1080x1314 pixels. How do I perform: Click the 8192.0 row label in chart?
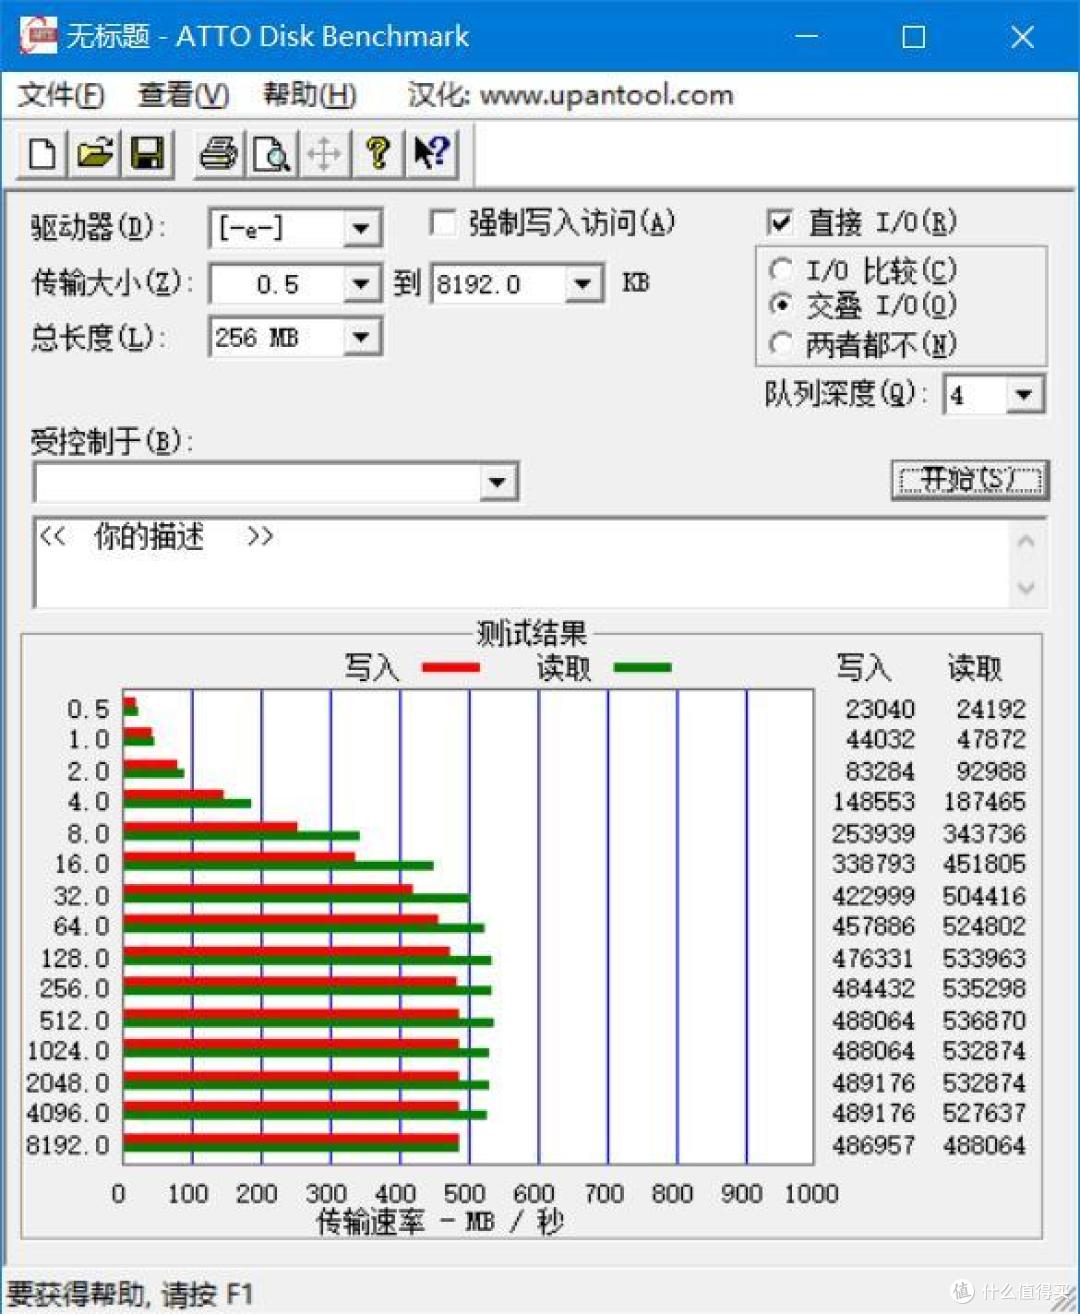pyautogui.click(x=68, y=1145)
